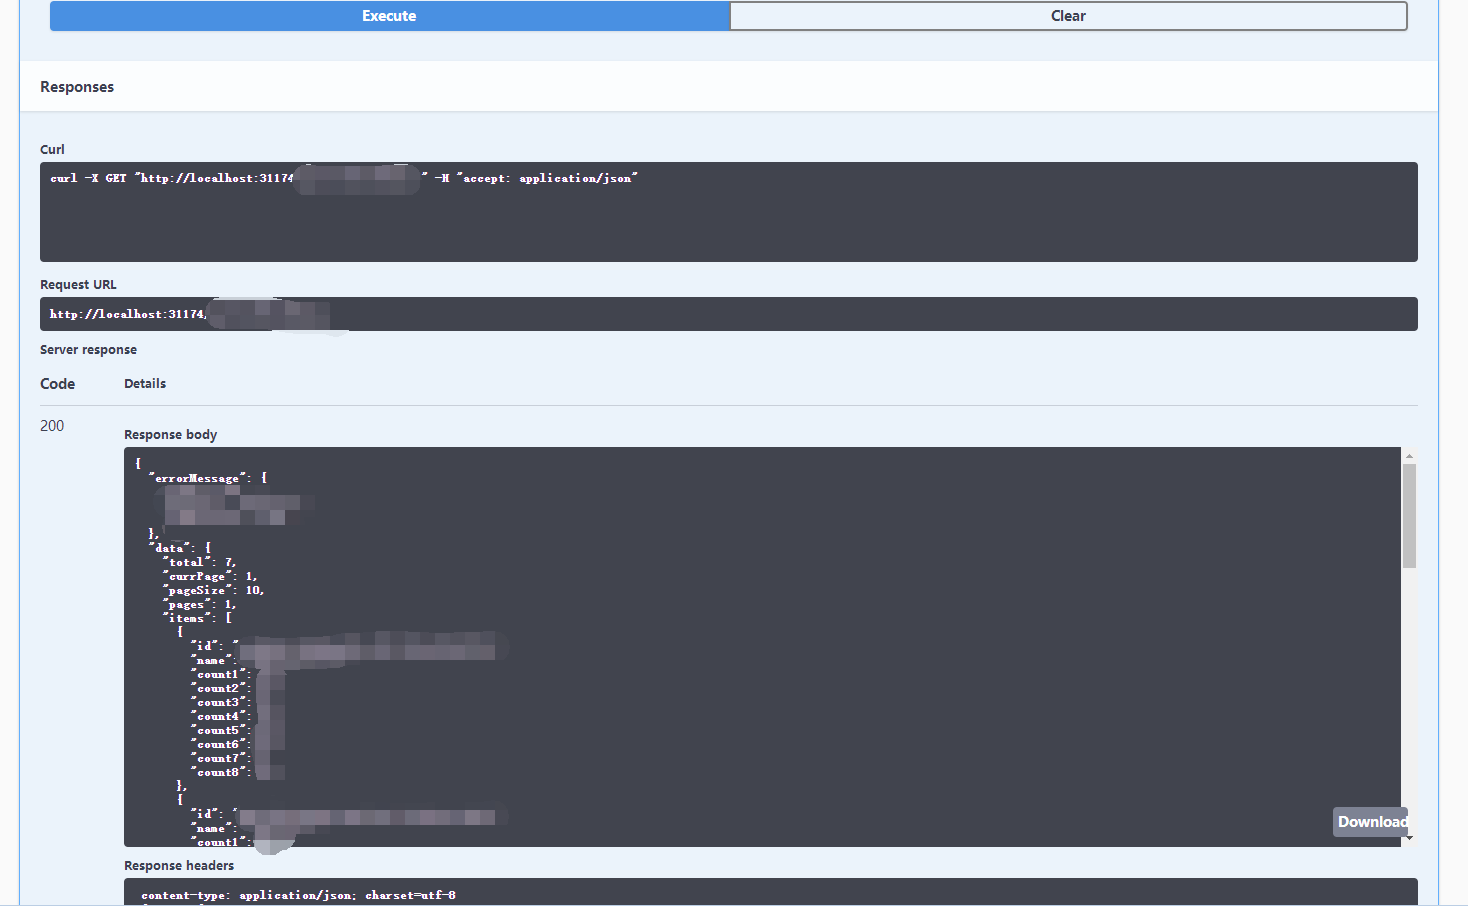1468x906 pixels.
Task: Select the "currPage": 1 line
Action: (210, 576)
